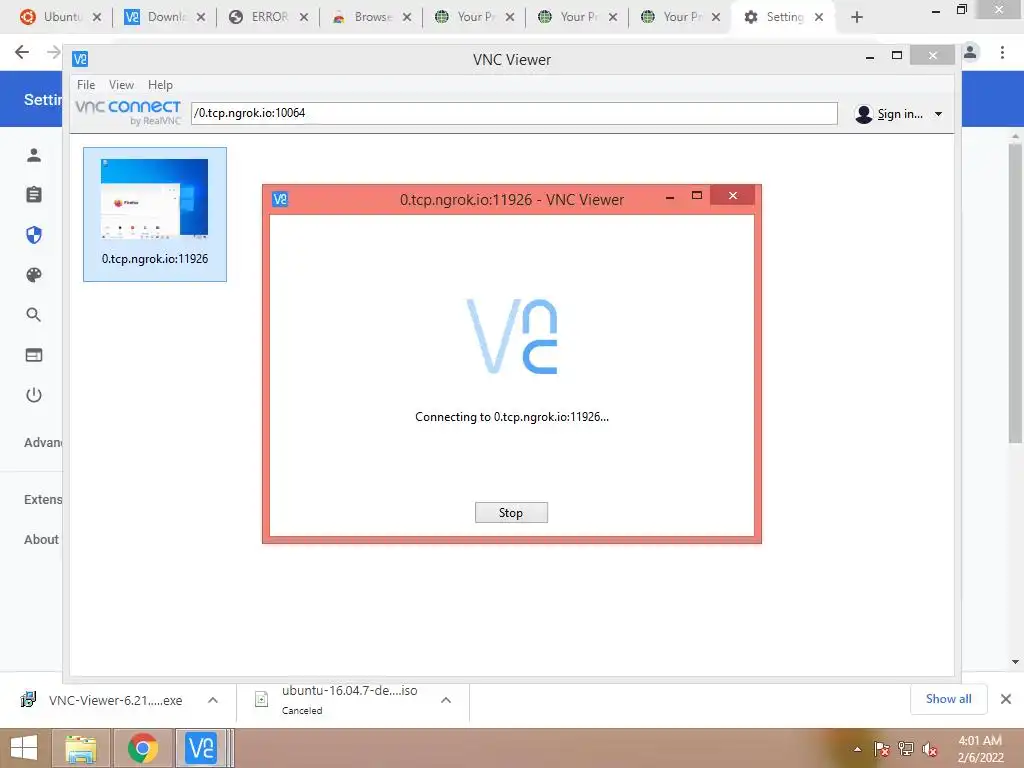Open the Autofill clipboard icon in Settings
The width and height of the screenshot is (1024, 768).
34,195
